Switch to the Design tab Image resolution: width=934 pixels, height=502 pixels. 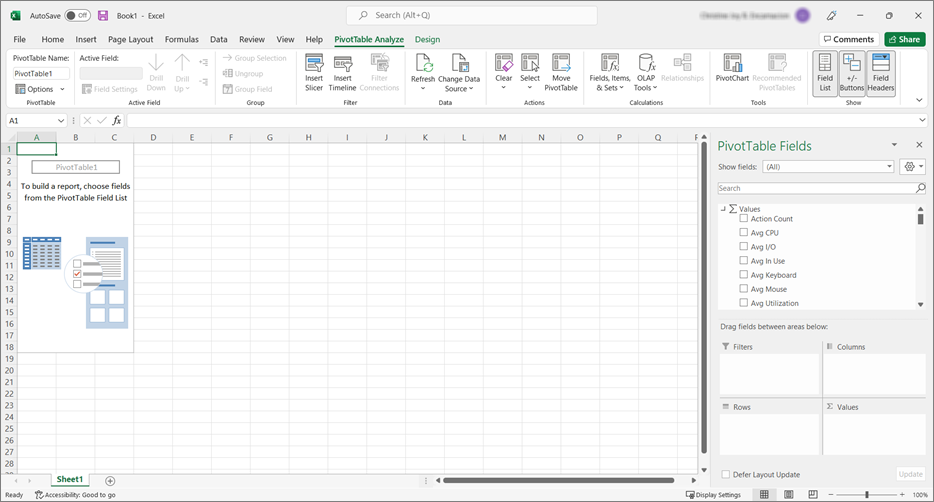point(428,39)
